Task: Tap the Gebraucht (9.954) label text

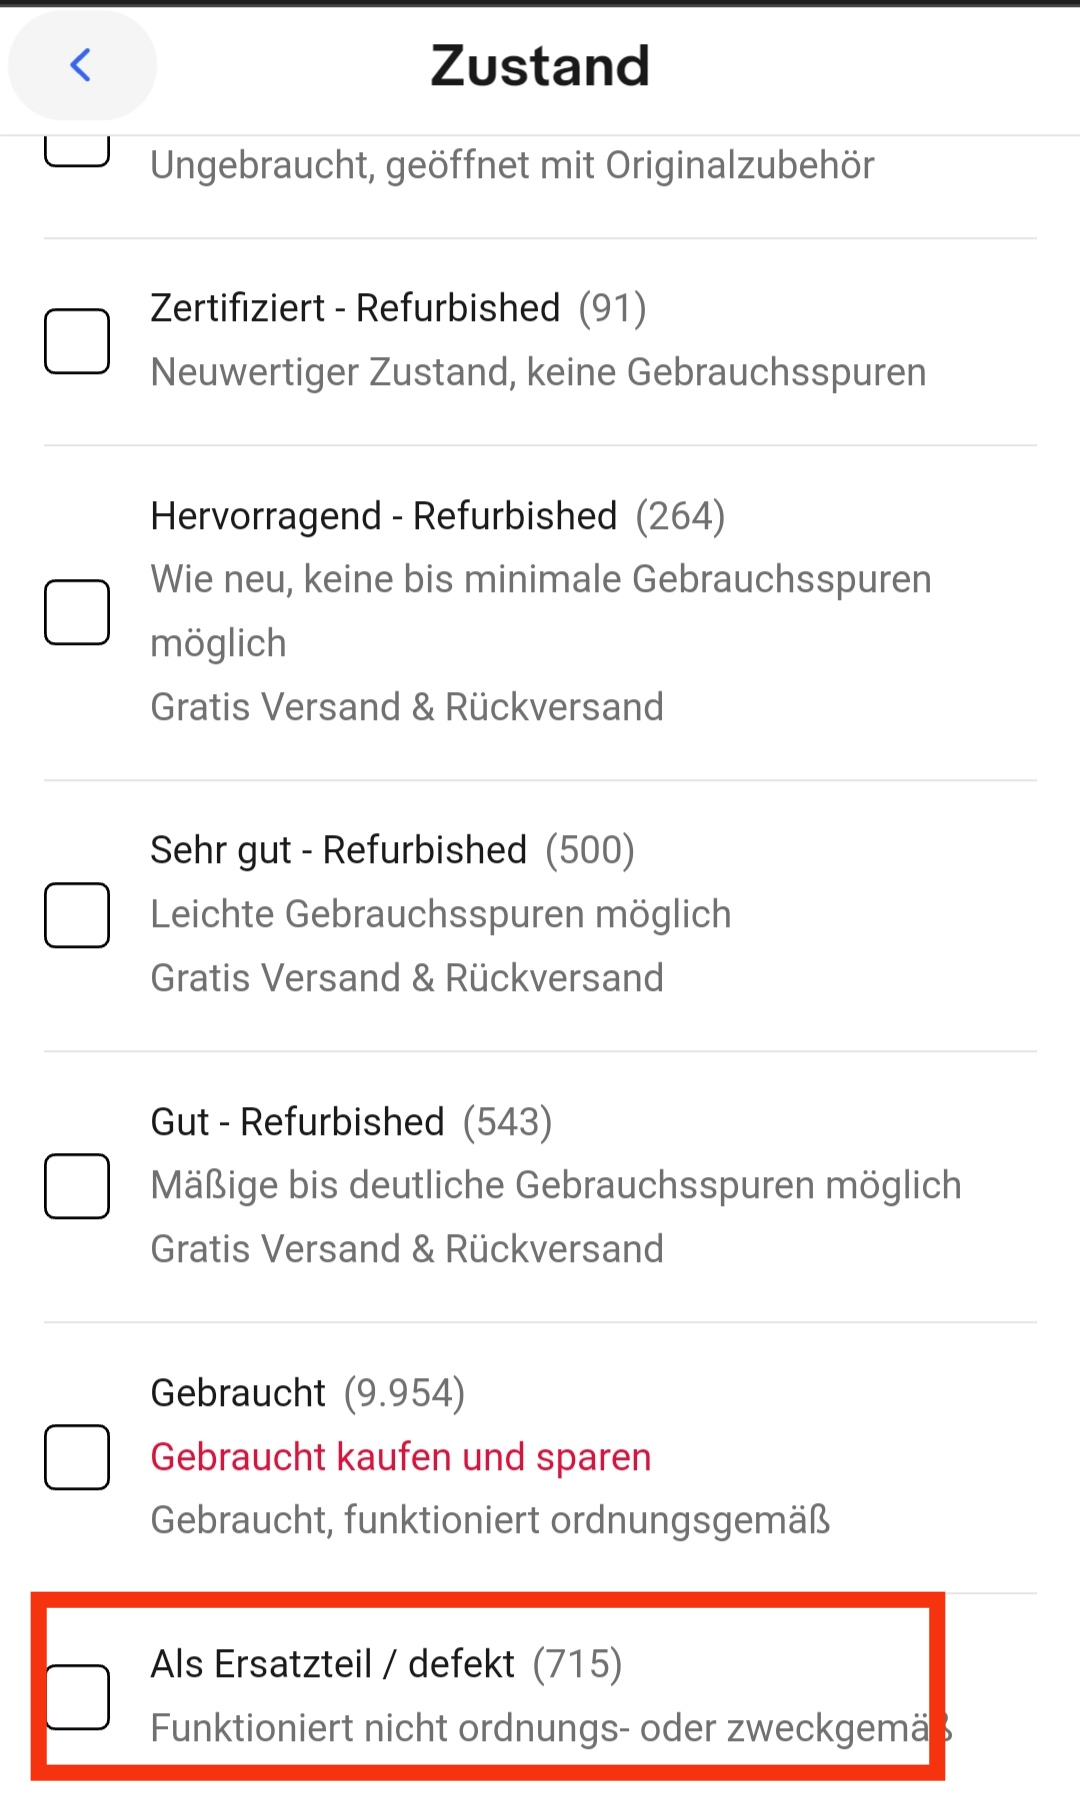Action: [238, 1393]
